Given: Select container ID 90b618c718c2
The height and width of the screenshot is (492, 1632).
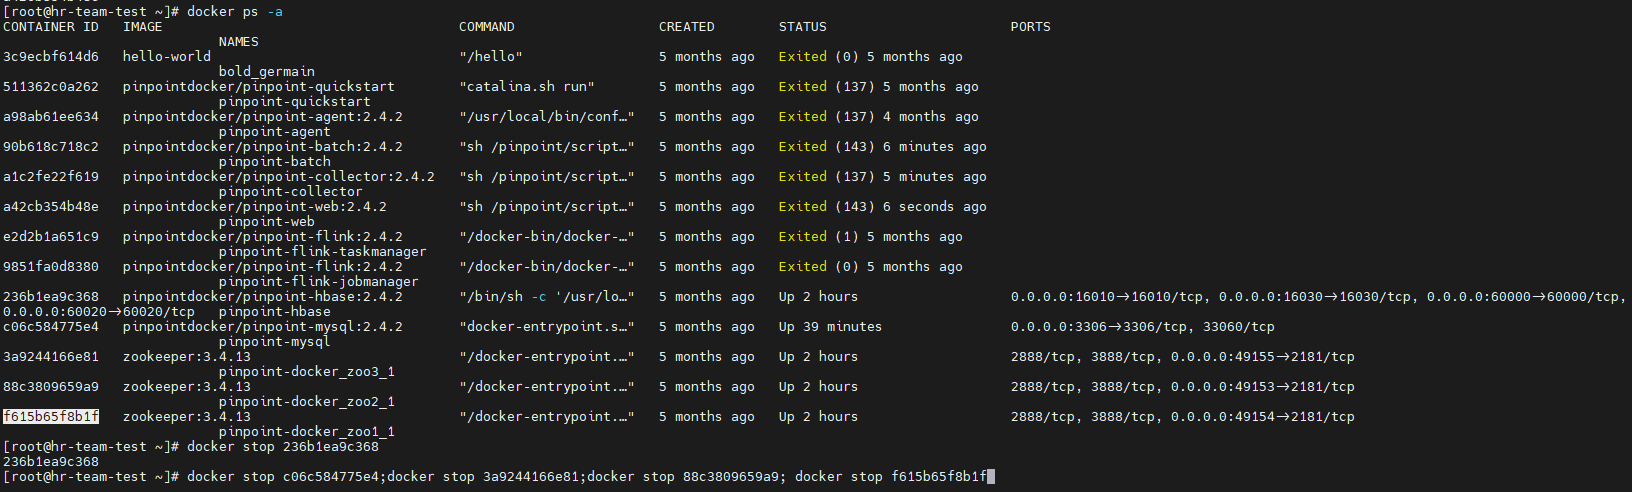Looking at the screenshot, I should click(51, 147).
